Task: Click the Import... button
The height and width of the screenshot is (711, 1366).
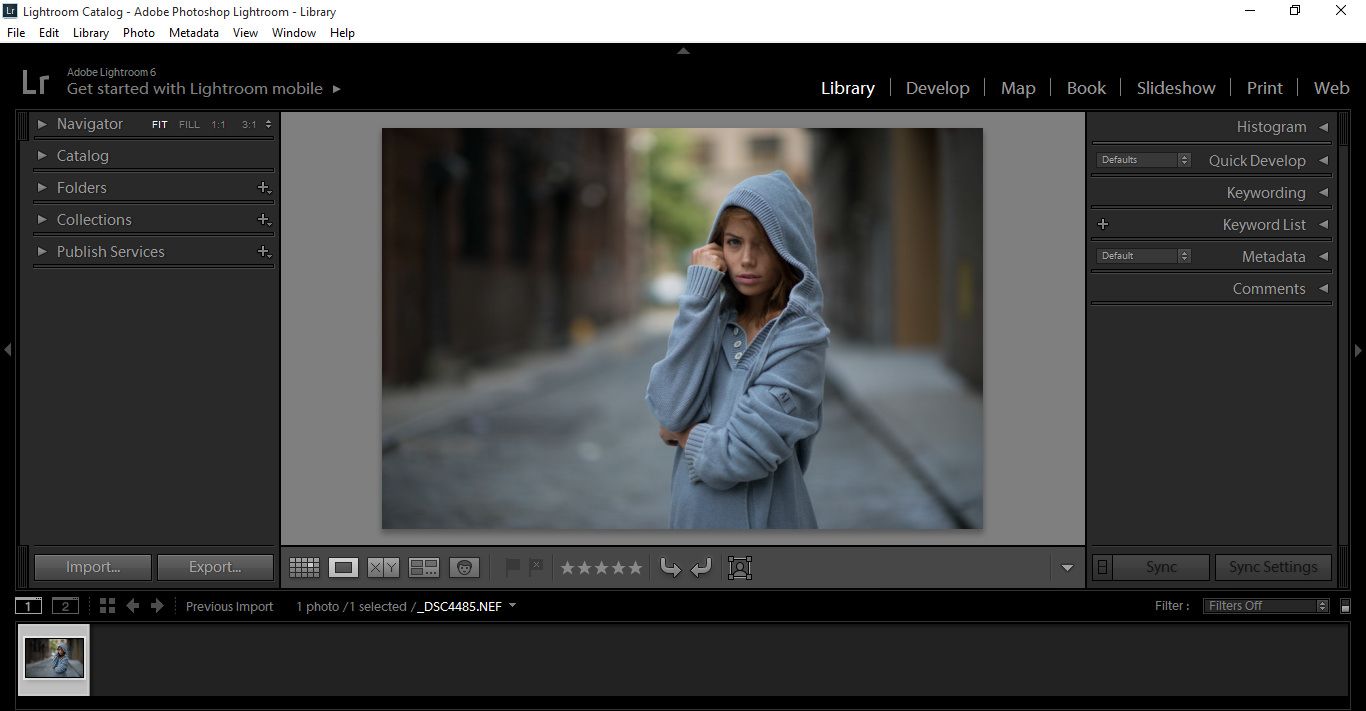Action: (93, 567)
